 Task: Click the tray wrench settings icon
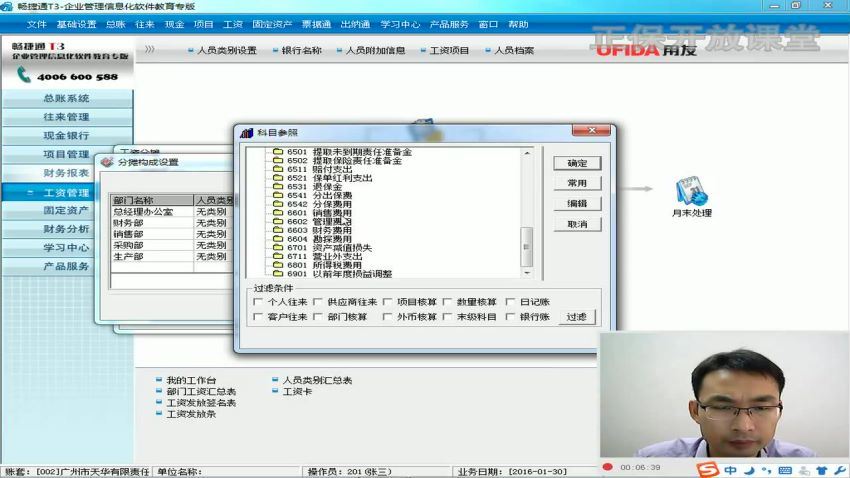click(x=840, y=470)
